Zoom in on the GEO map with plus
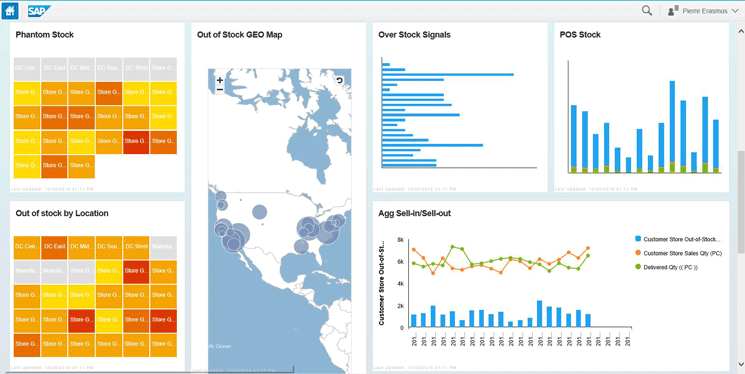Screen dimensions: 745x374 tap(220, 80)
